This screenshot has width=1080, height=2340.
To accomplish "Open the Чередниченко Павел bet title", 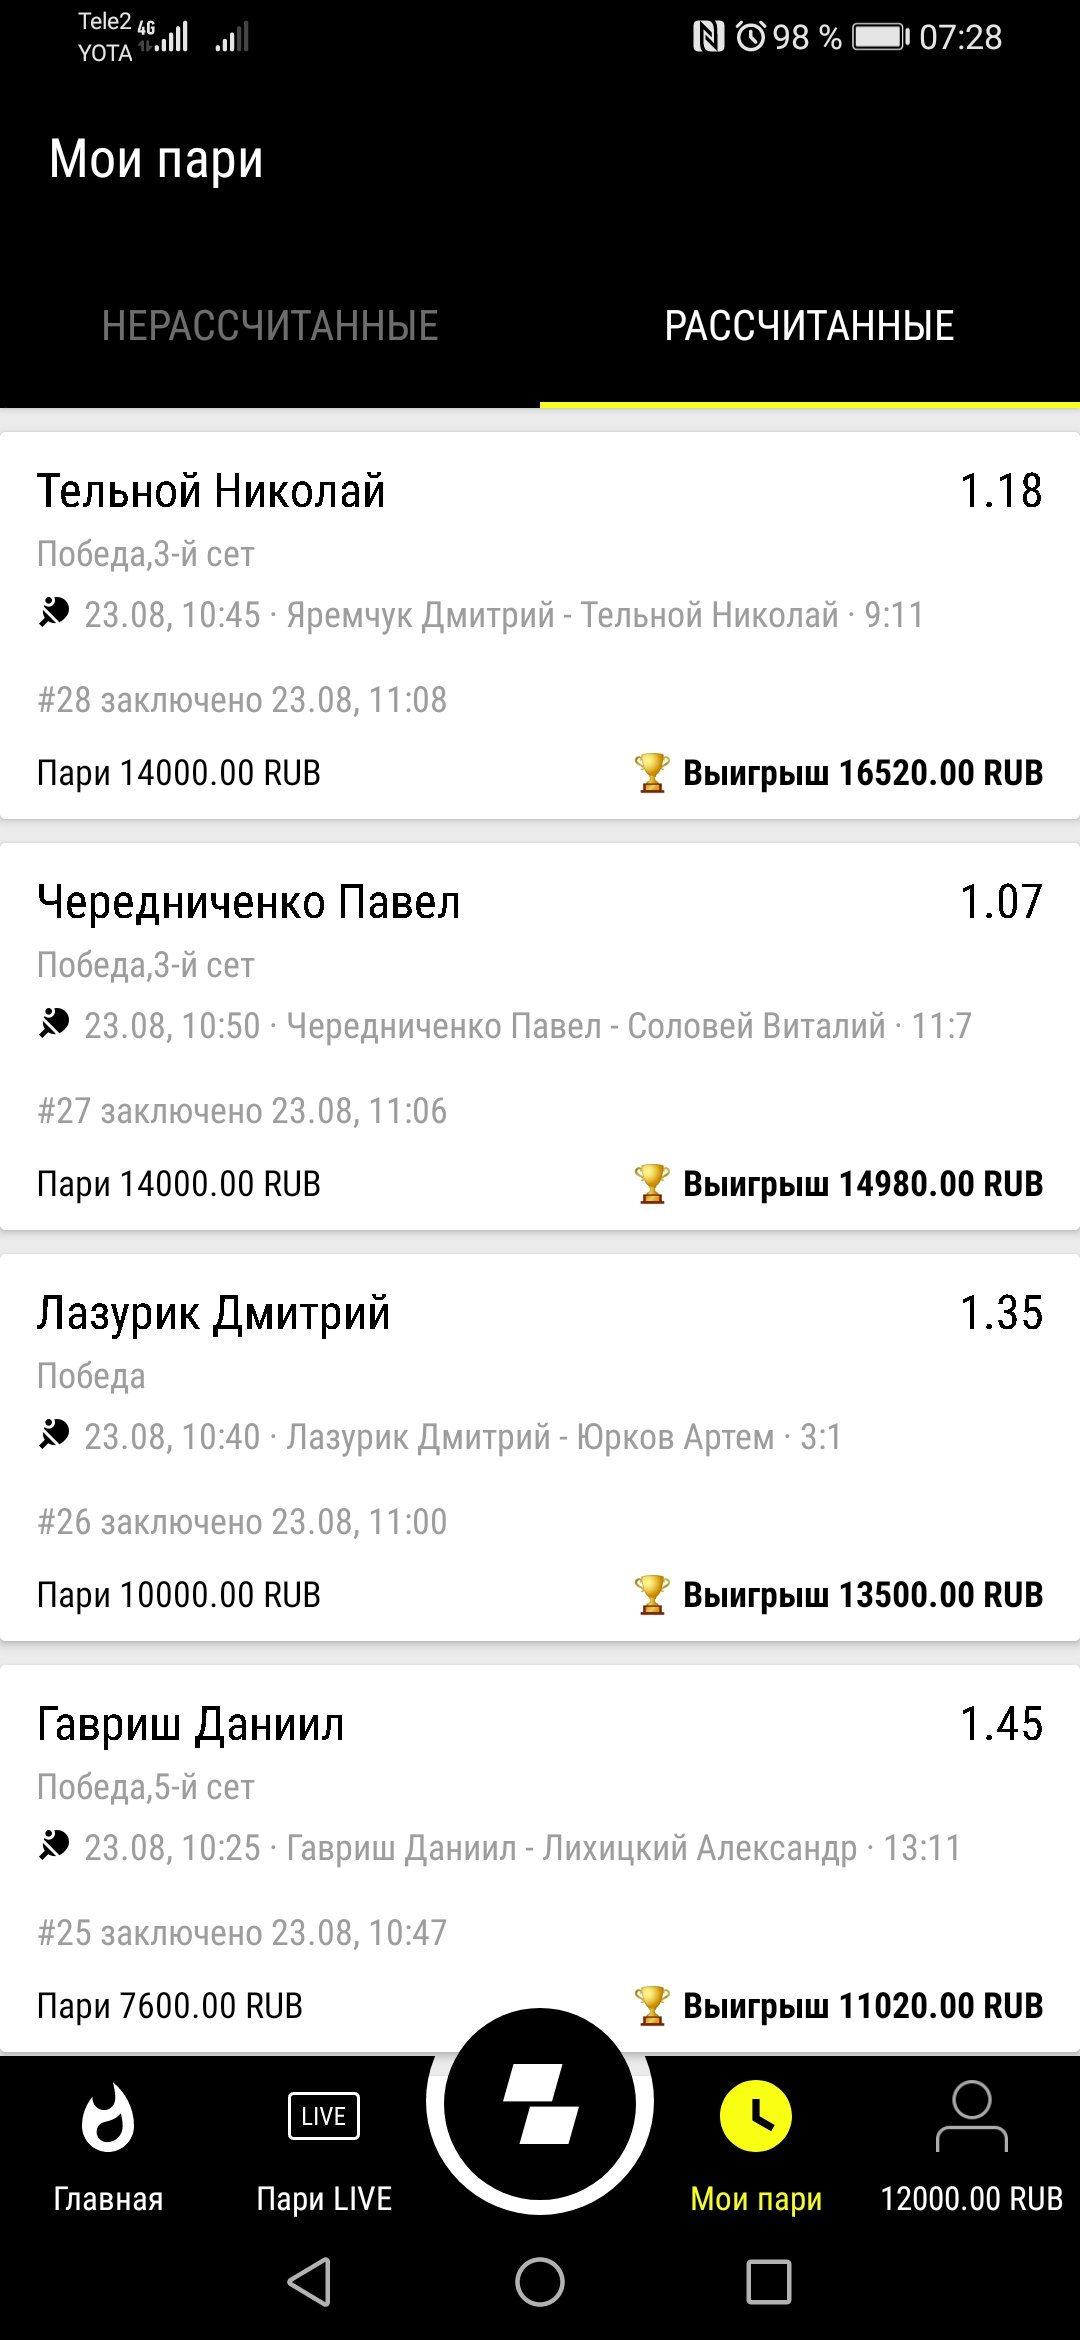I will (x=248, y=902).
